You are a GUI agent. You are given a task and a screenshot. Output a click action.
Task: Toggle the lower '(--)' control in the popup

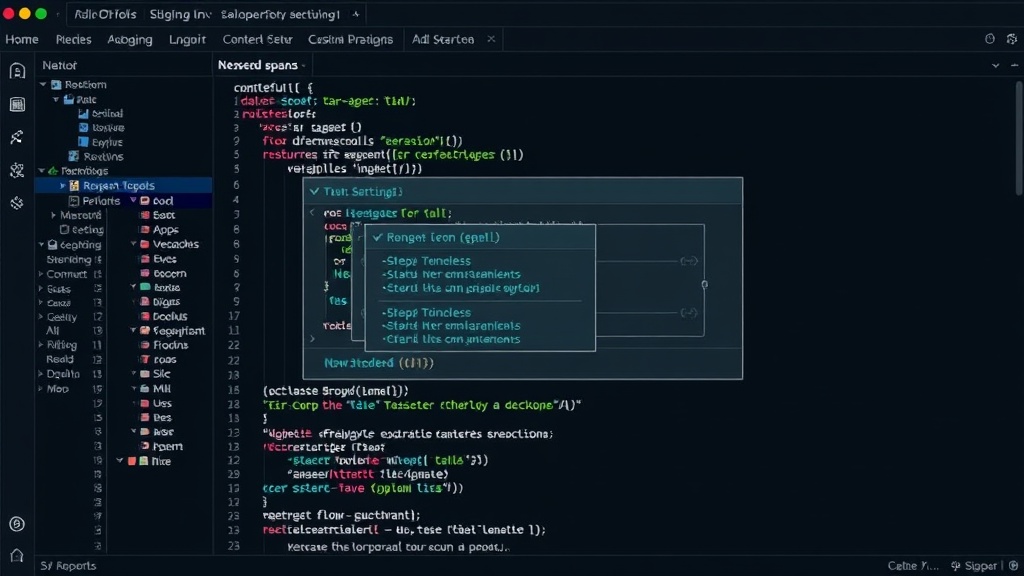(689, 312)
